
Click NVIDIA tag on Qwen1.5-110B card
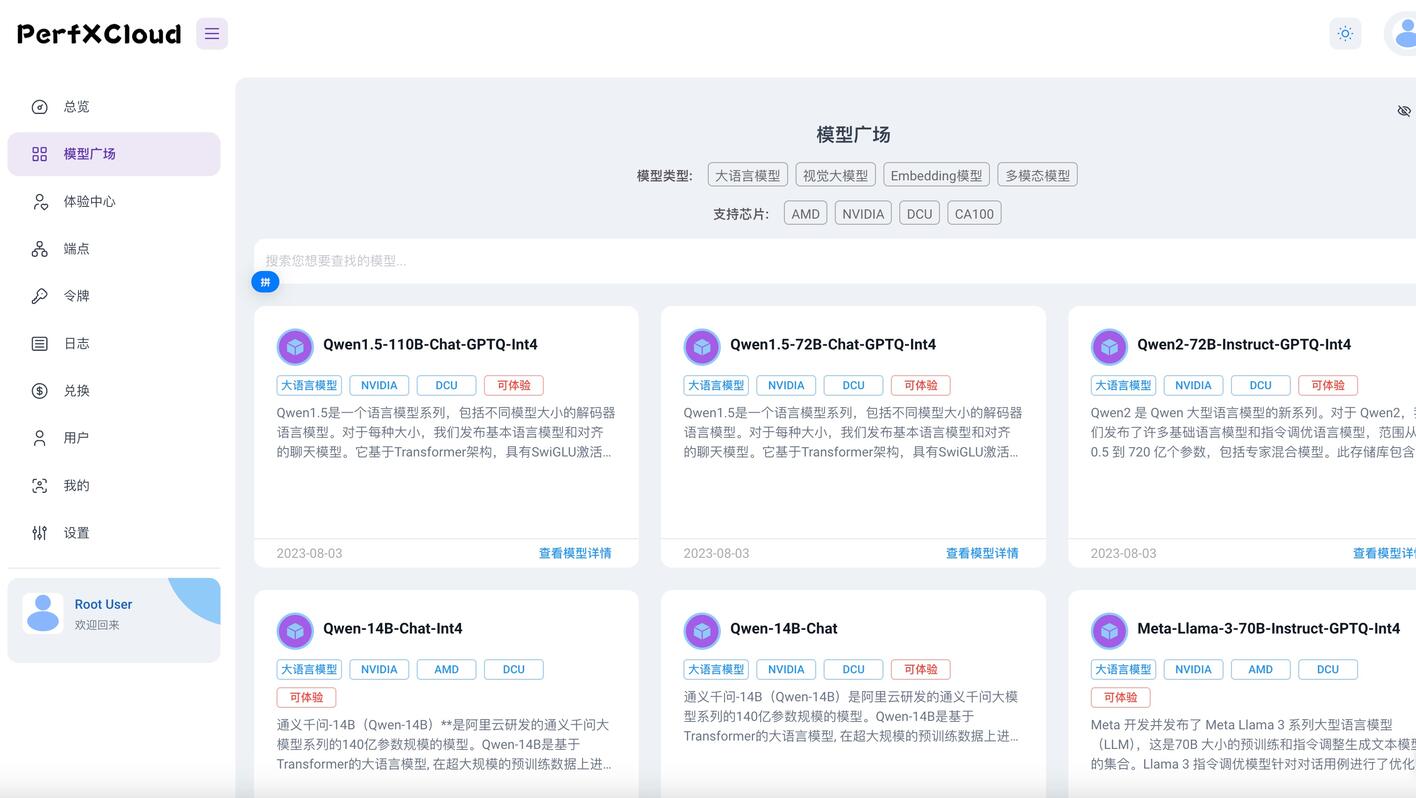point(379,385)
